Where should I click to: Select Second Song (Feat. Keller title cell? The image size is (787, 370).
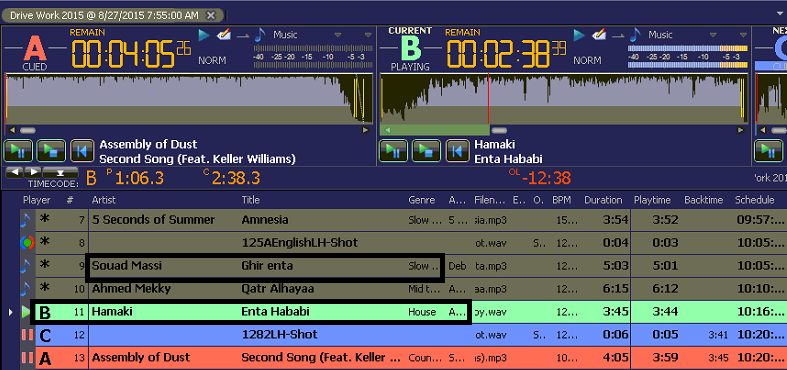pyautogui.click(x=320, y=357)
